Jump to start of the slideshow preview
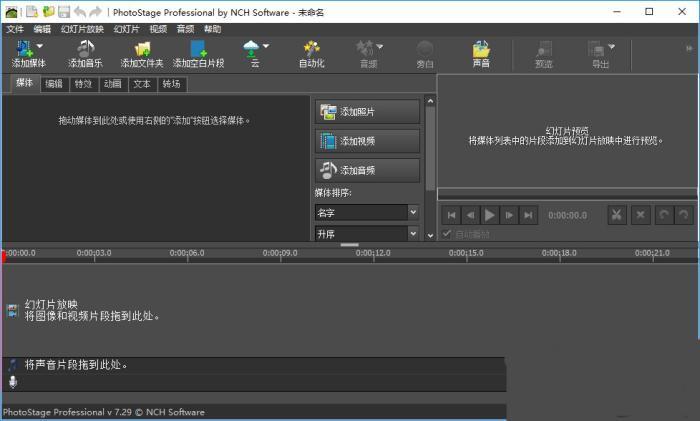Image resolution: width=700 pixels, height=421 pixels. 451,215
